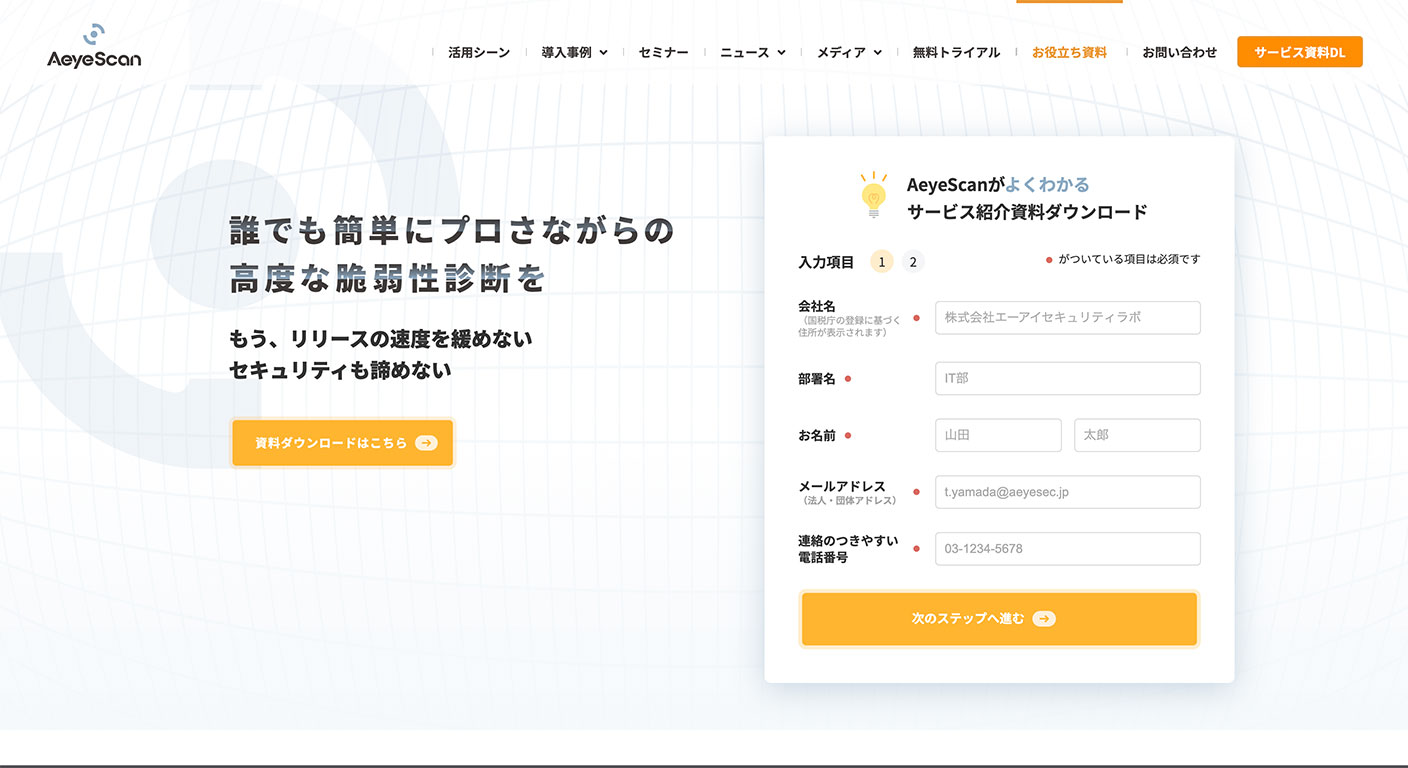1408x768 pixels.
Task: Open the メディア dropdown menu
Action: click(x=849, y=52)
